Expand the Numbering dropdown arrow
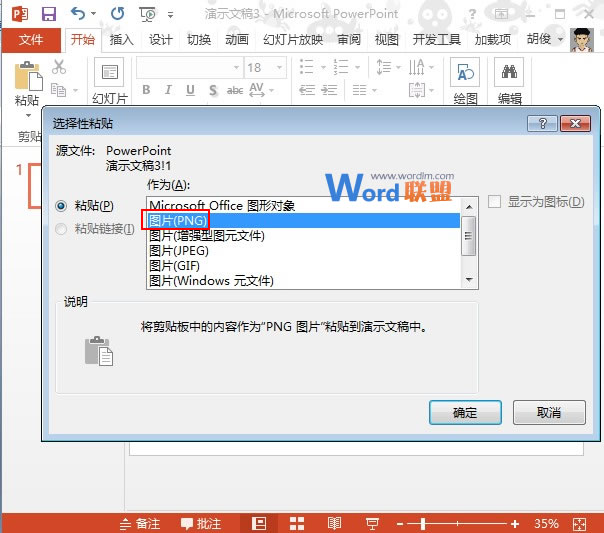This screenshot has width=604, height=533. [357, 67]
